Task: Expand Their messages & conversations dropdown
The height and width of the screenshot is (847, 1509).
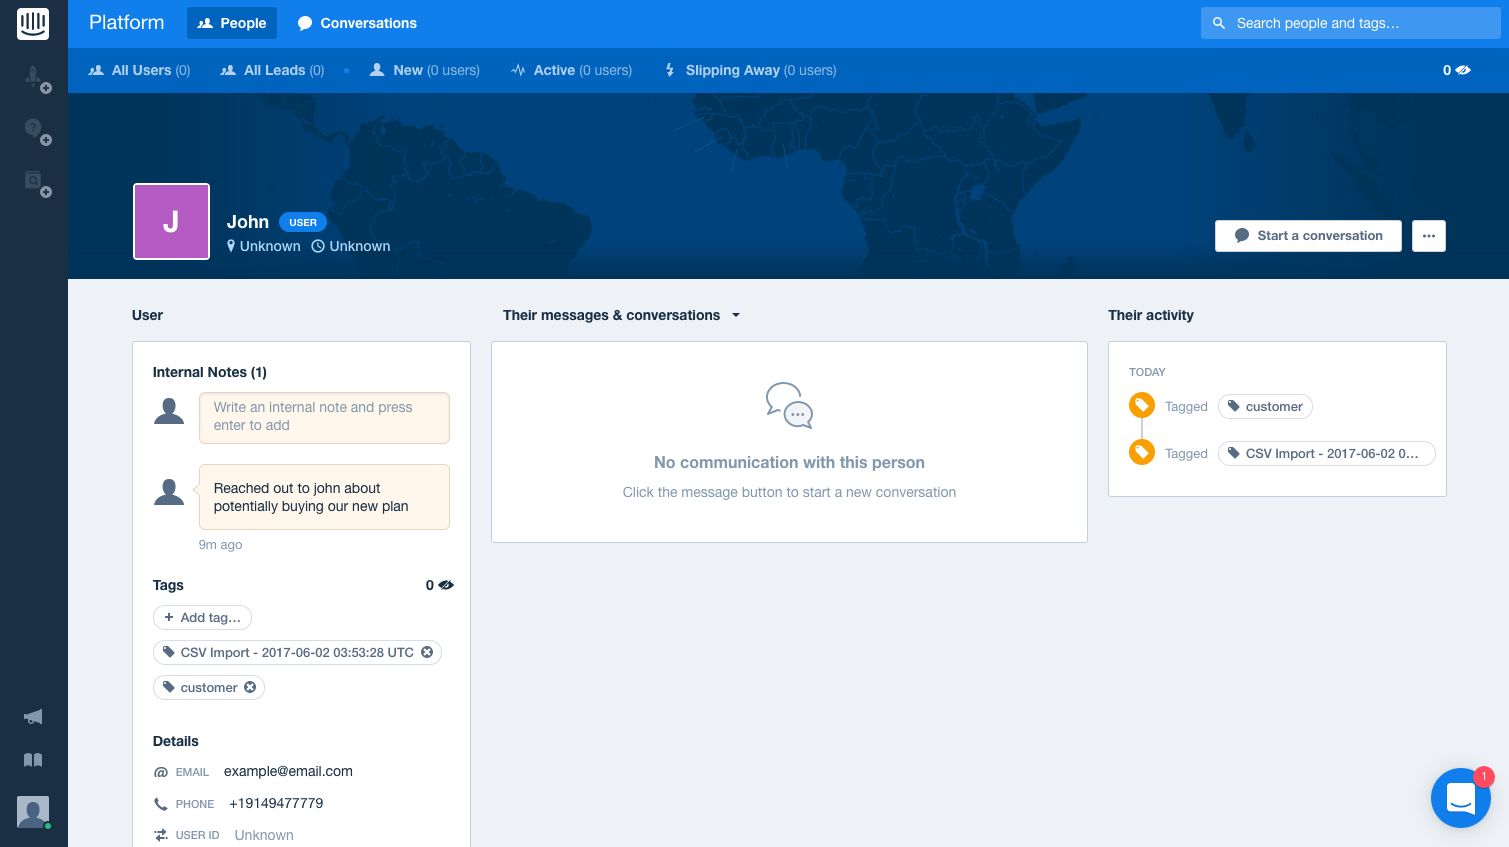Action: [x=736, y=315]
